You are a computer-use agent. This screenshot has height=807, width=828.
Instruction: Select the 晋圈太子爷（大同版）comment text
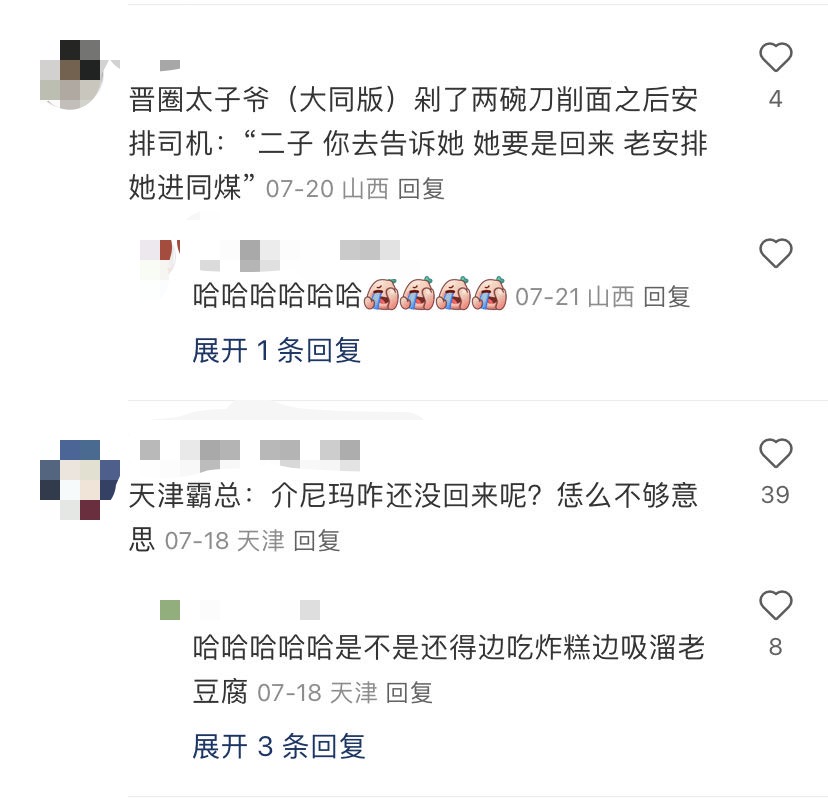point(418,143)
